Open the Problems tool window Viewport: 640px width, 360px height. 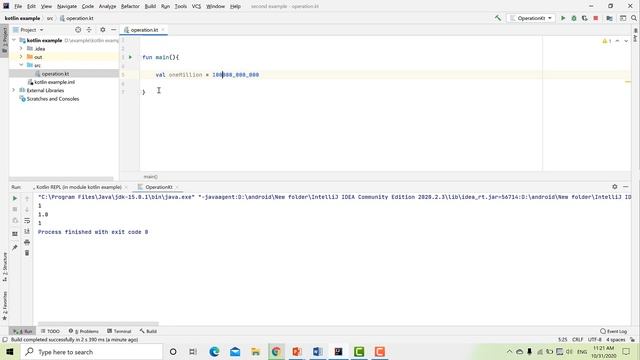point(84,331)
